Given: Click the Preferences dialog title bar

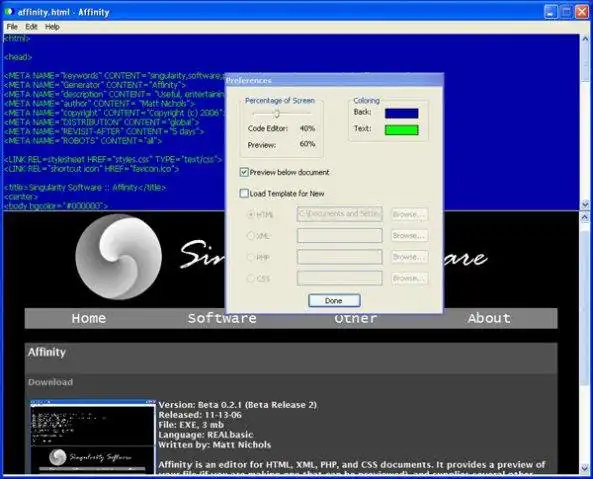Looking at the screenshot, I should pos(334,80).
